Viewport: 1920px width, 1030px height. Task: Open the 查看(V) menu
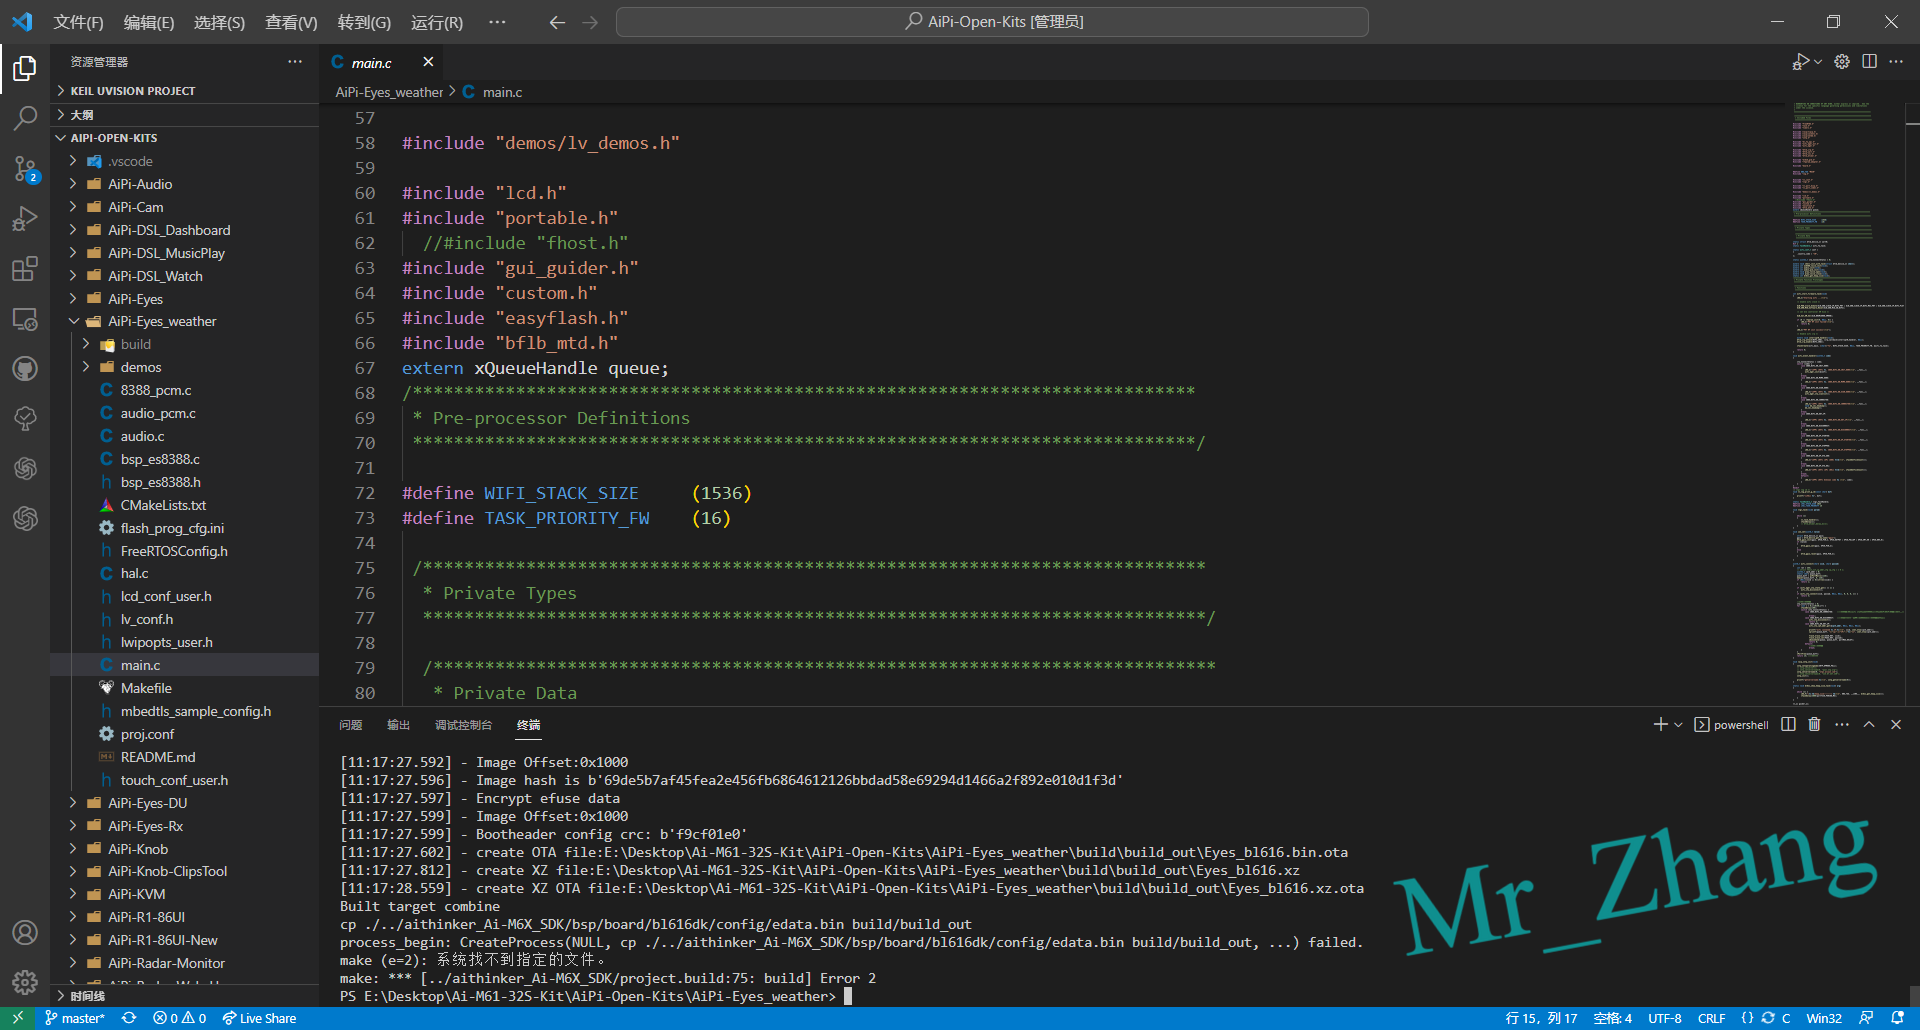[x=291, y=22]
